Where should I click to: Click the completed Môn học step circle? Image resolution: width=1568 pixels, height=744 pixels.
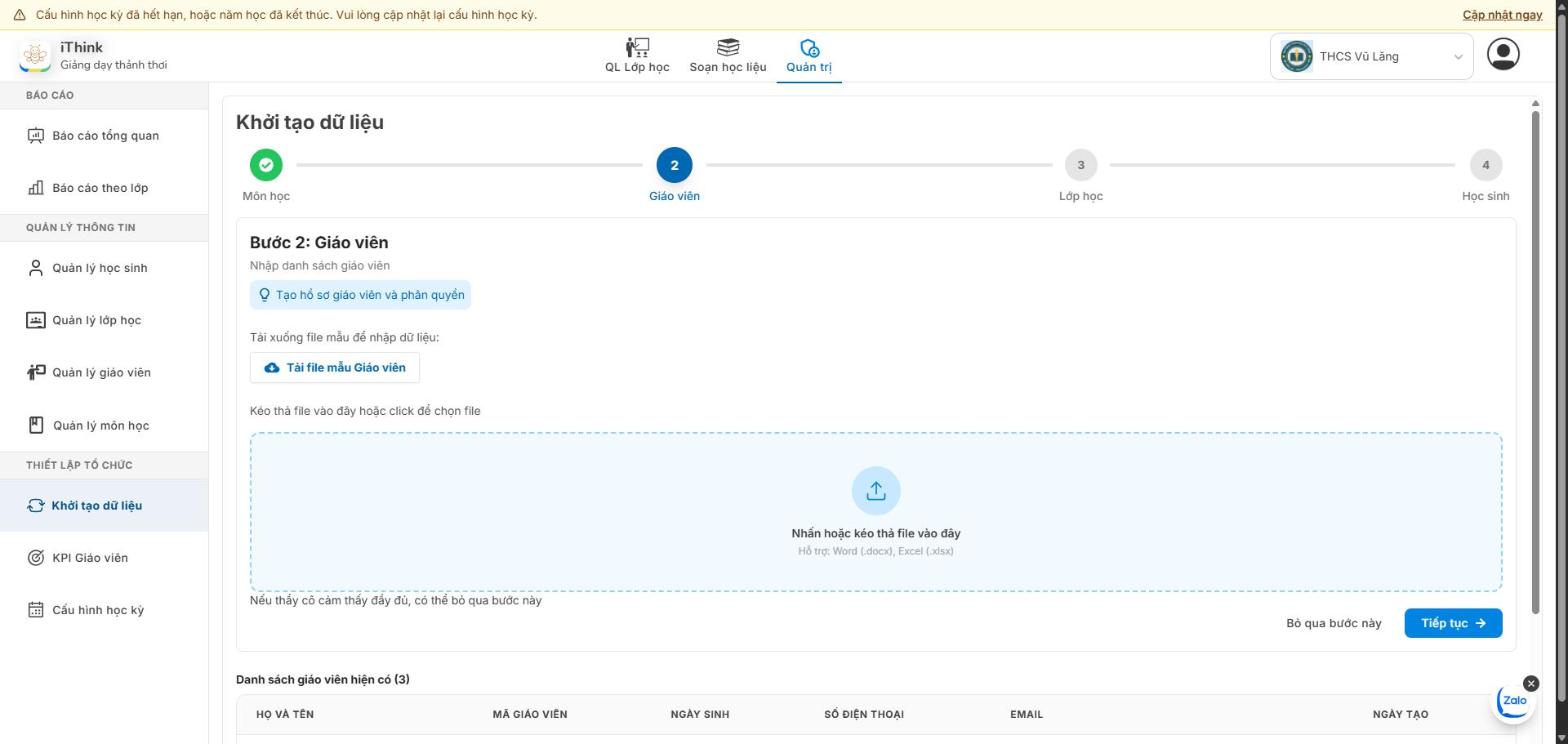266,165
